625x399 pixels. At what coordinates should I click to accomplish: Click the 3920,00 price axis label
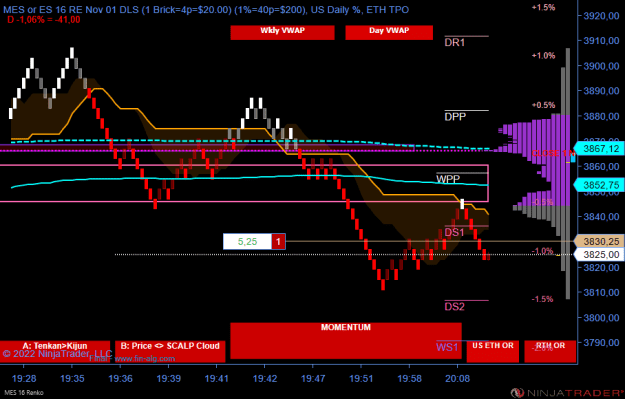[x=601, y=16]
